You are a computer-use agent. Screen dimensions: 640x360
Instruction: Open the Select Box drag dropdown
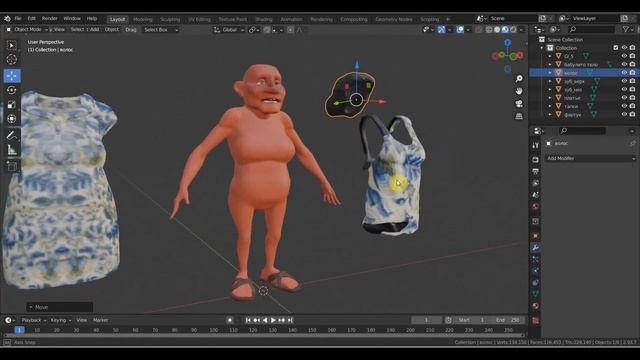[x=161, y=30]
